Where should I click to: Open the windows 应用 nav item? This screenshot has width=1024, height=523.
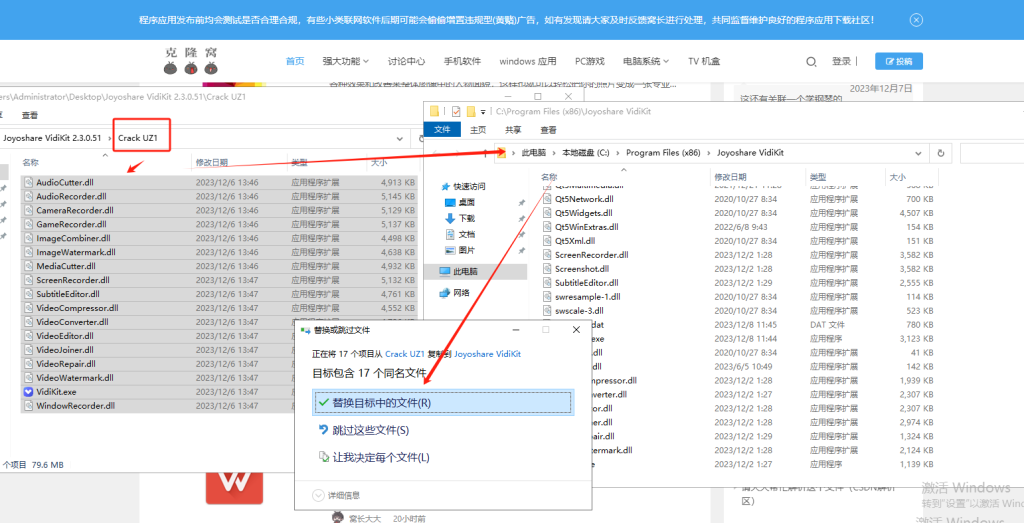click(528, 61)
